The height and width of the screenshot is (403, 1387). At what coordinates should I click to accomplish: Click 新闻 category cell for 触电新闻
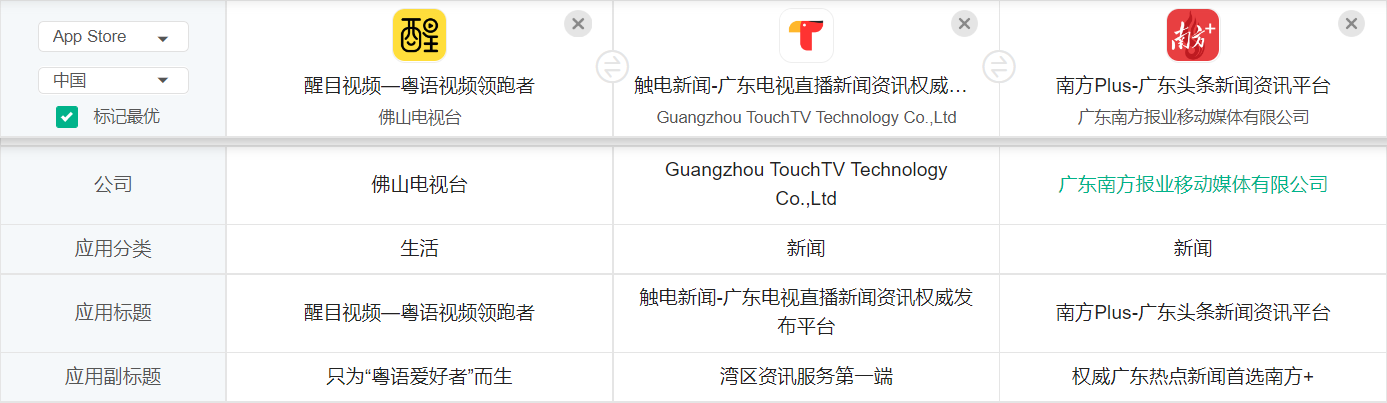806,249
